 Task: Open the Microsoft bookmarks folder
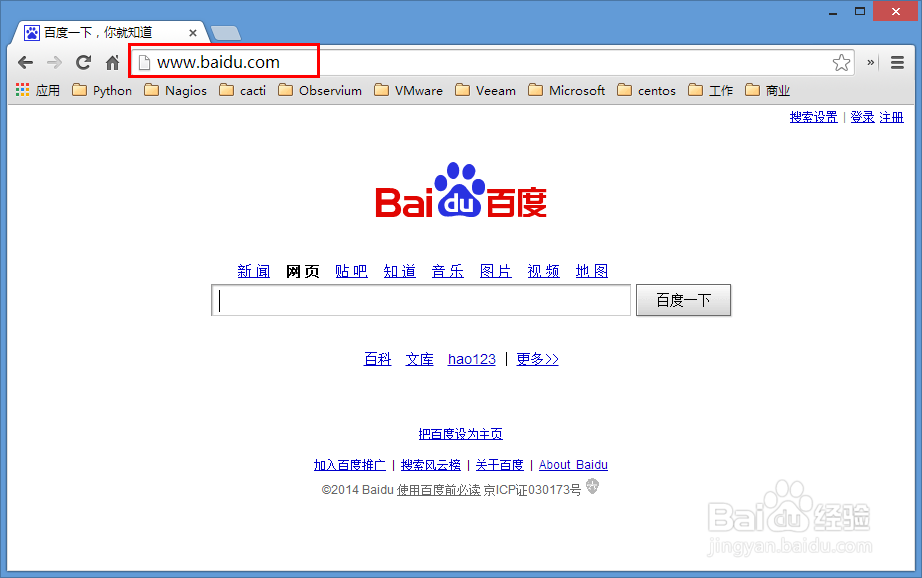point(566,90)
